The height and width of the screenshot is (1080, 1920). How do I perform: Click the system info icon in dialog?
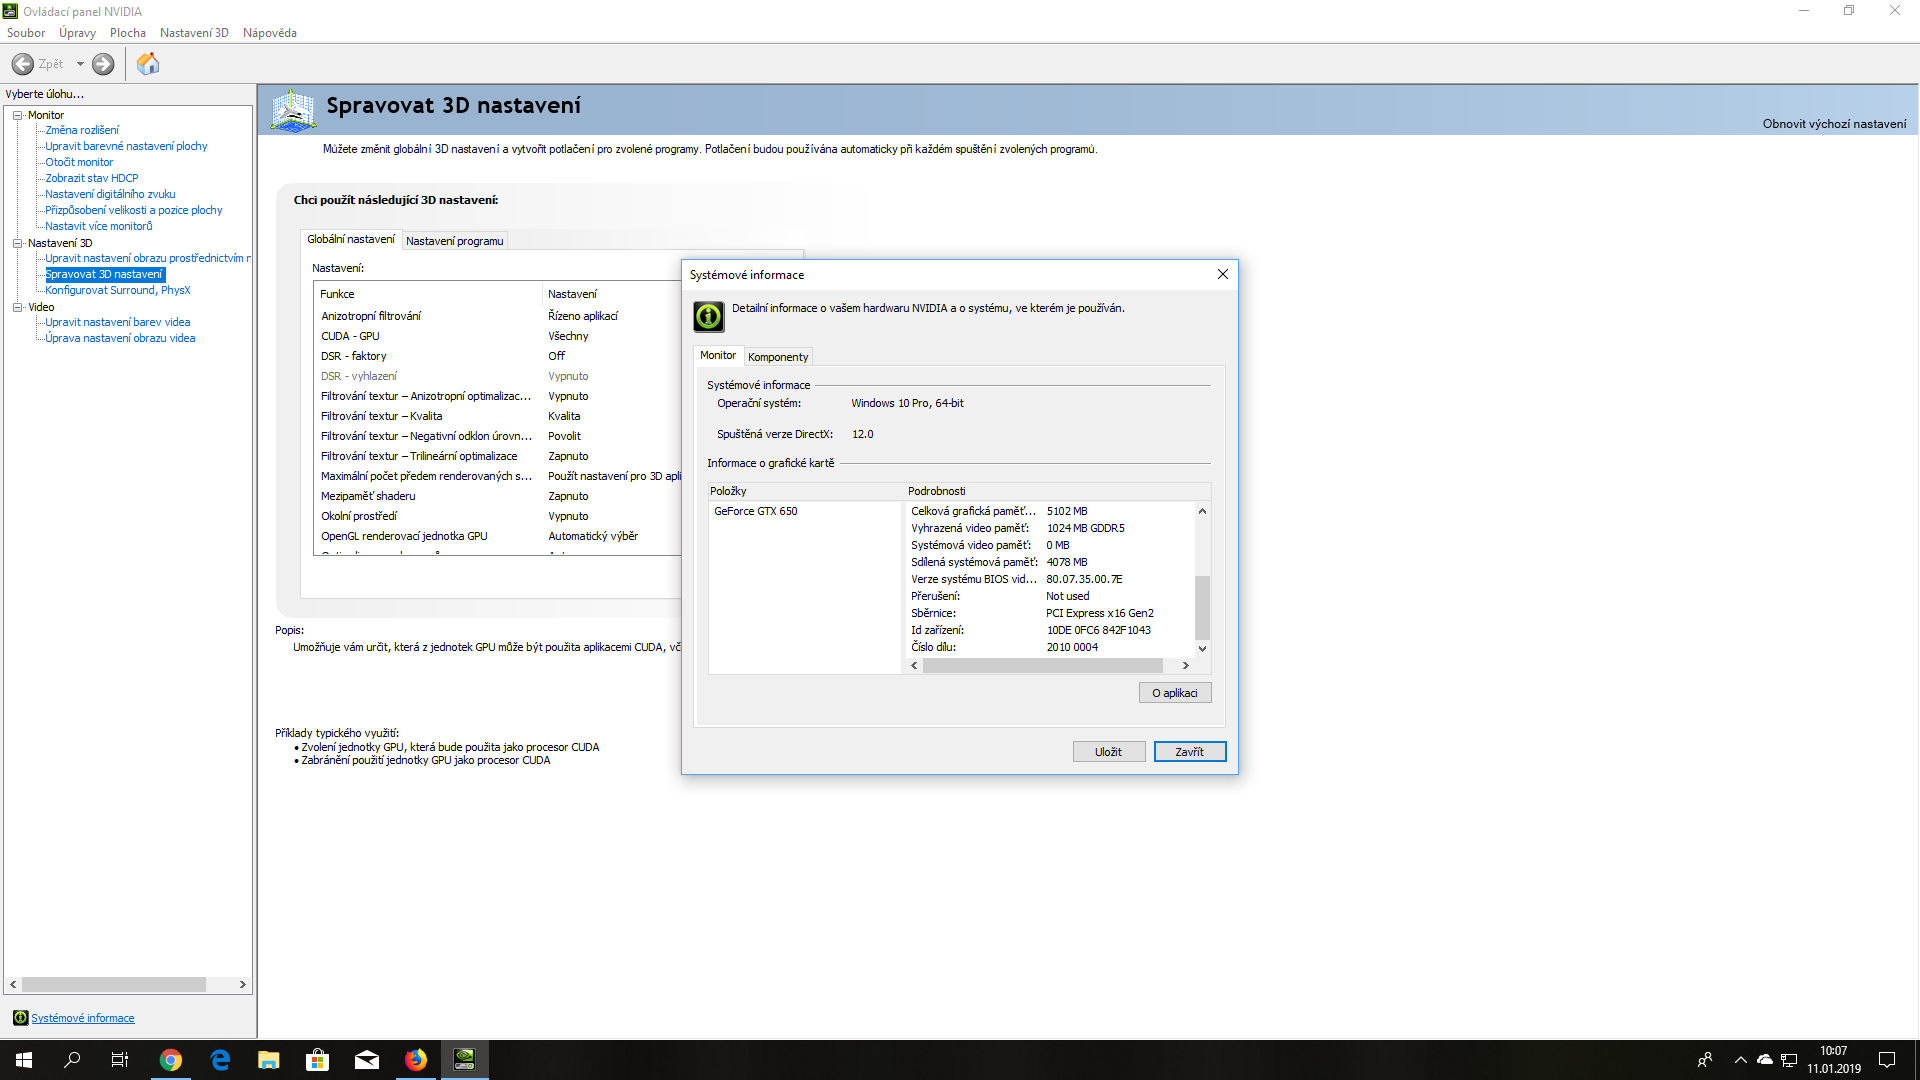point(708,317)
